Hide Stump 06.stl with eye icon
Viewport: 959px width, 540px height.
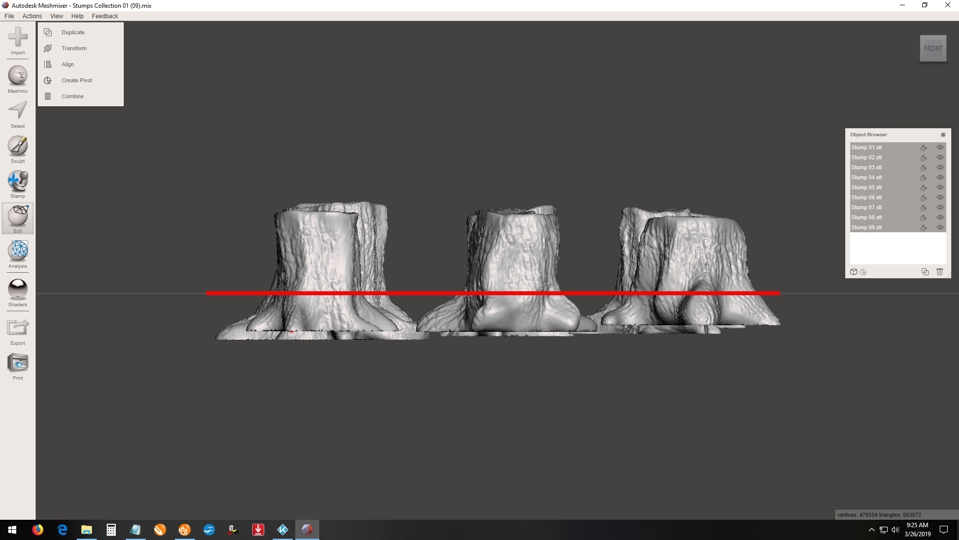(x=940, y=198)
